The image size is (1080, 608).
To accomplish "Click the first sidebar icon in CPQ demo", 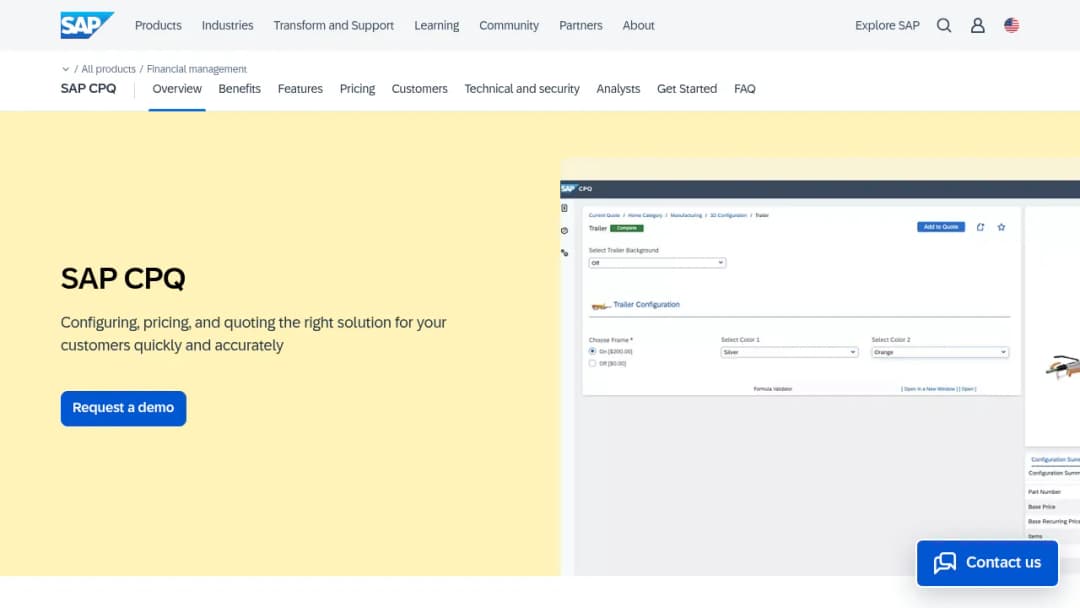I will [x=565, y=208].
